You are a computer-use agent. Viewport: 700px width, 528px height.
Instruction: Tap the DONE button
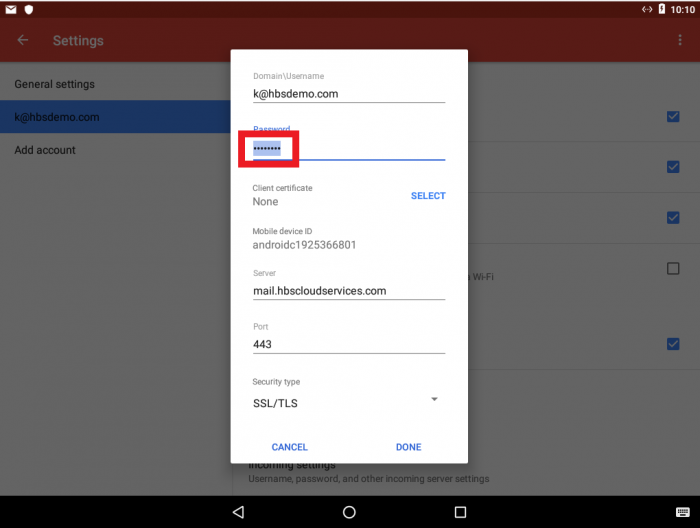[x=408, y=447]
